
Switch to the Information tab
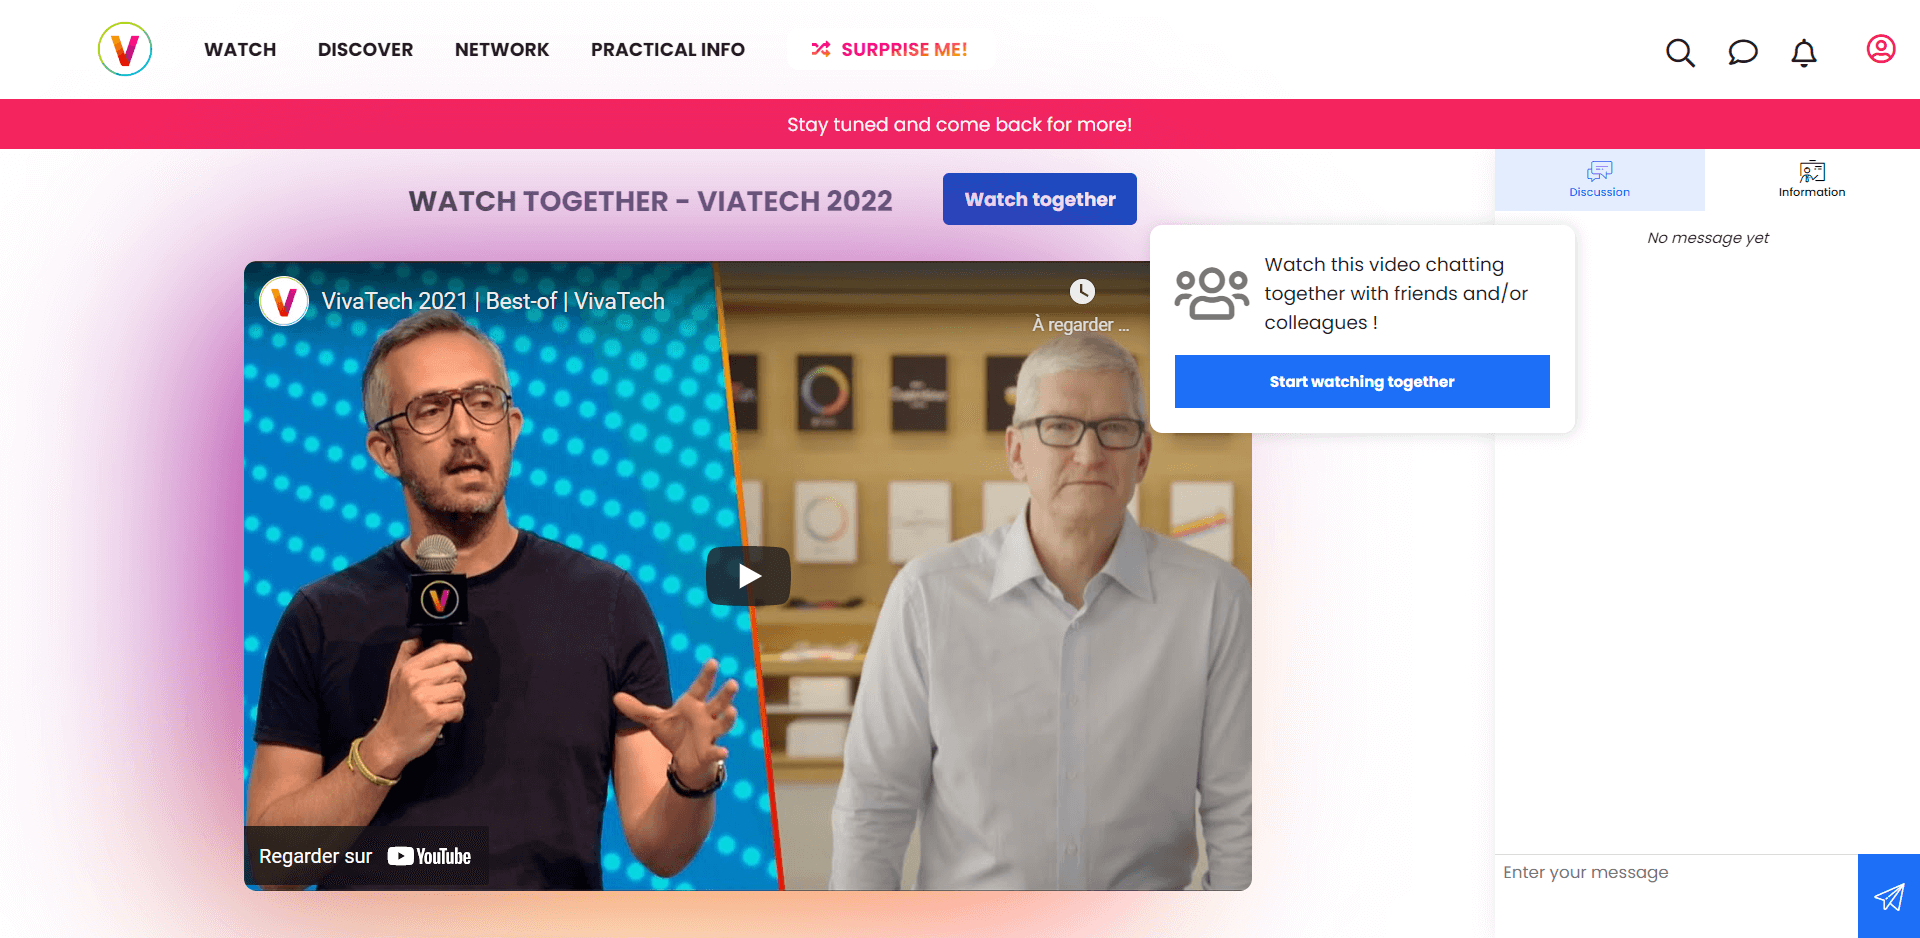coord(1812,180)
